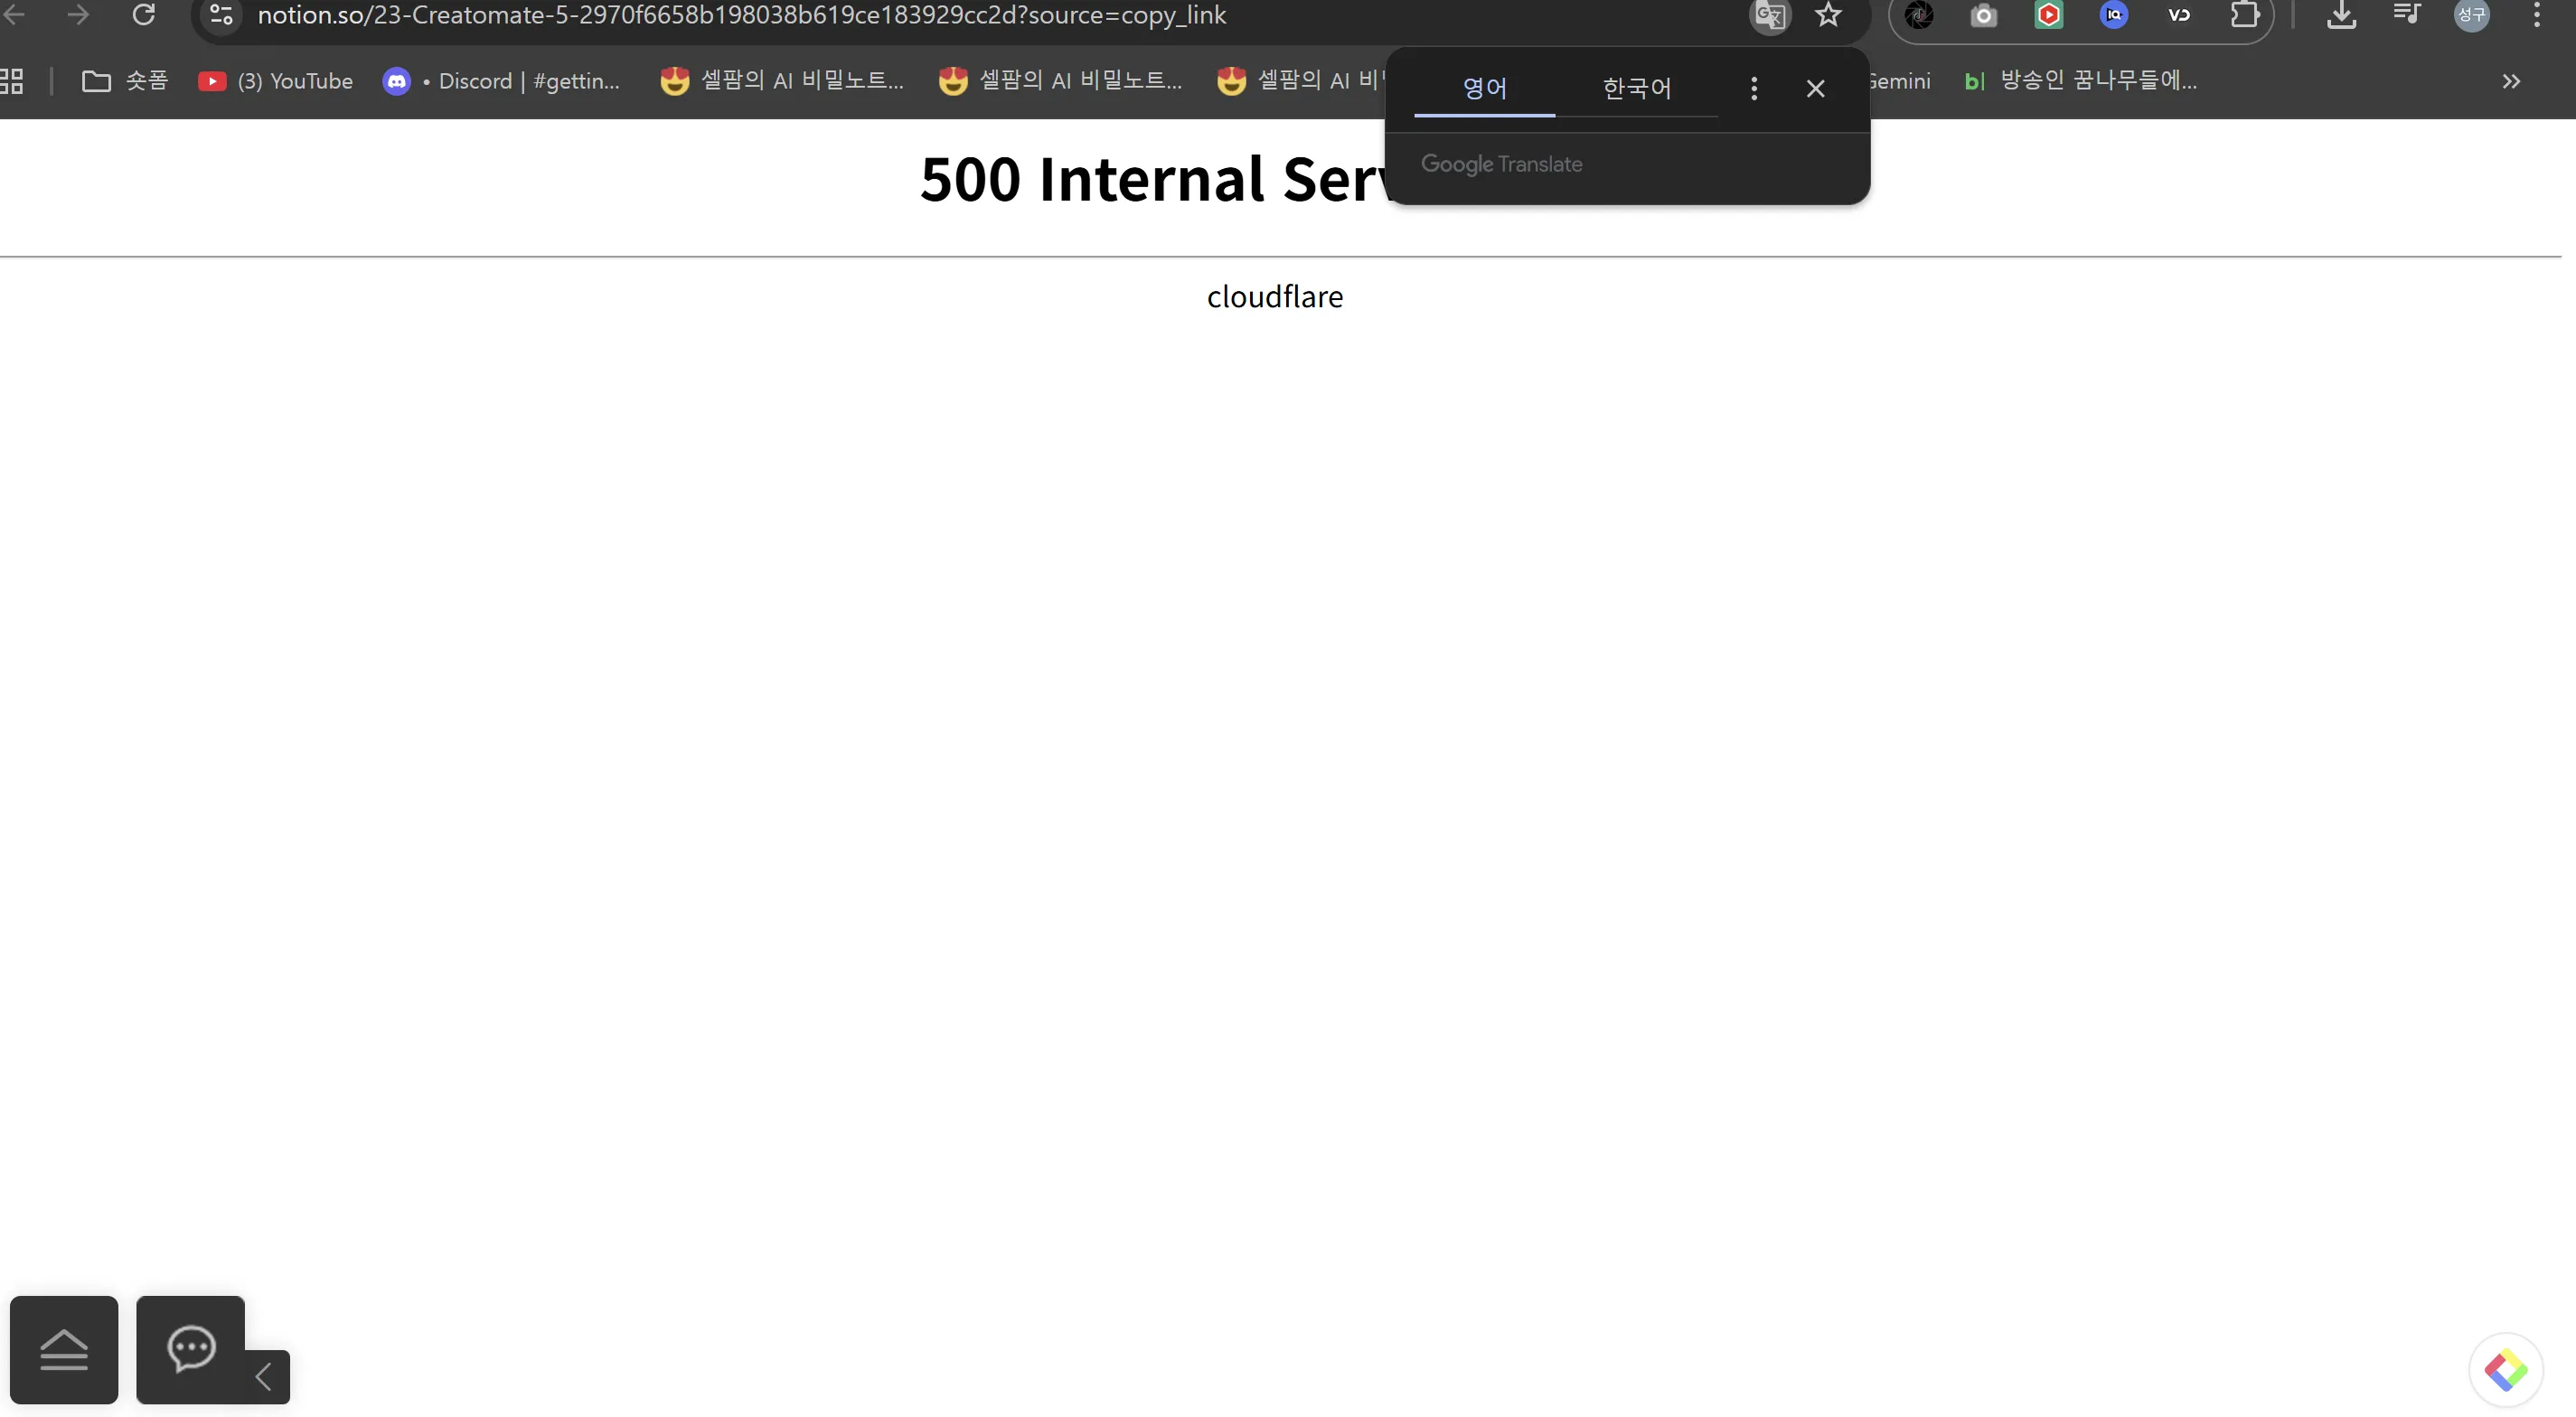
Task: Select 한국어 in the Translate popup
Action: (1637, 88)
